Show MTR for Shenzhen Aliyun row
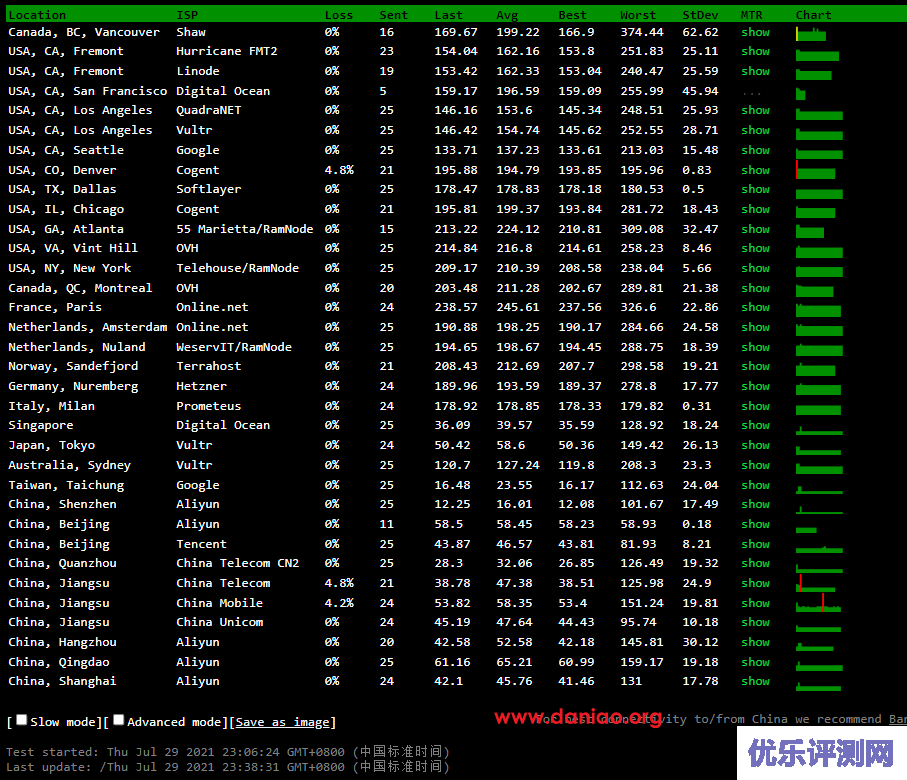Viewport: 907px width, 780px height. coord(755,505)
